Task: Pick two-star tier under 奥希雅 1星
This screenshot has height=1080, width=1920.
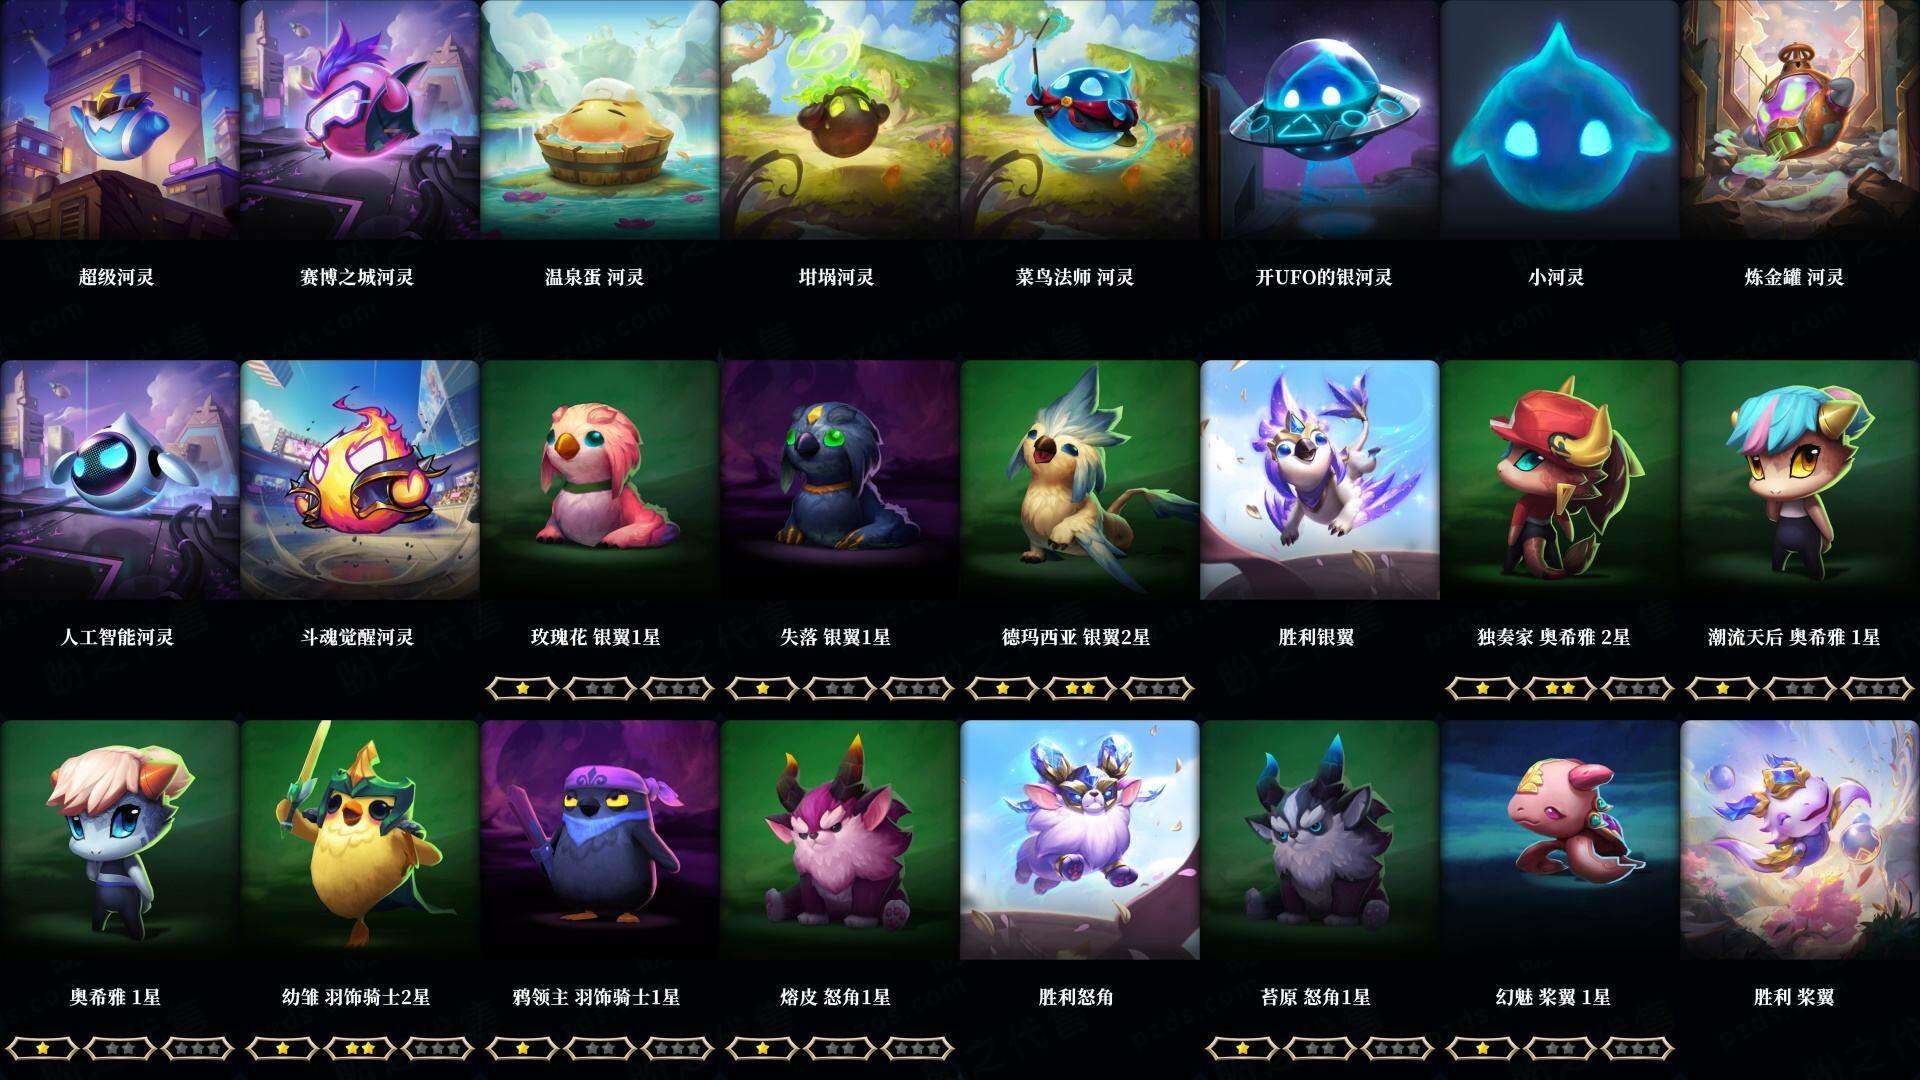Action: coord(120,1048)
